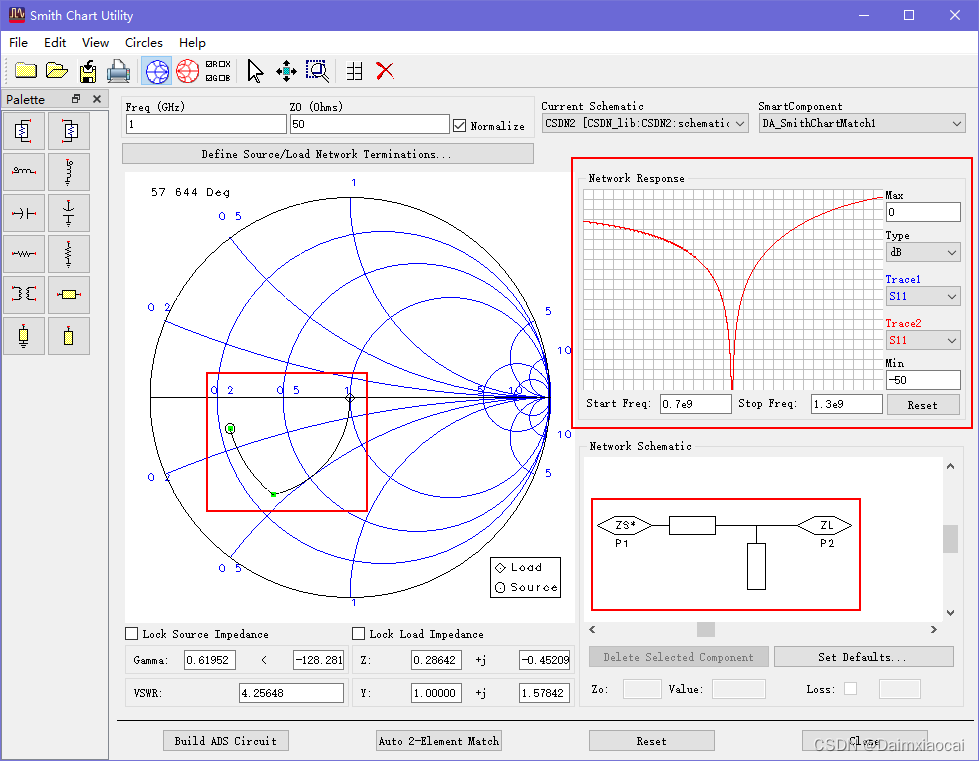Select the pan/move arrows tool
The width and height of the screenshot is (979, 761).
pyautogui.click(x=286, y=71)
